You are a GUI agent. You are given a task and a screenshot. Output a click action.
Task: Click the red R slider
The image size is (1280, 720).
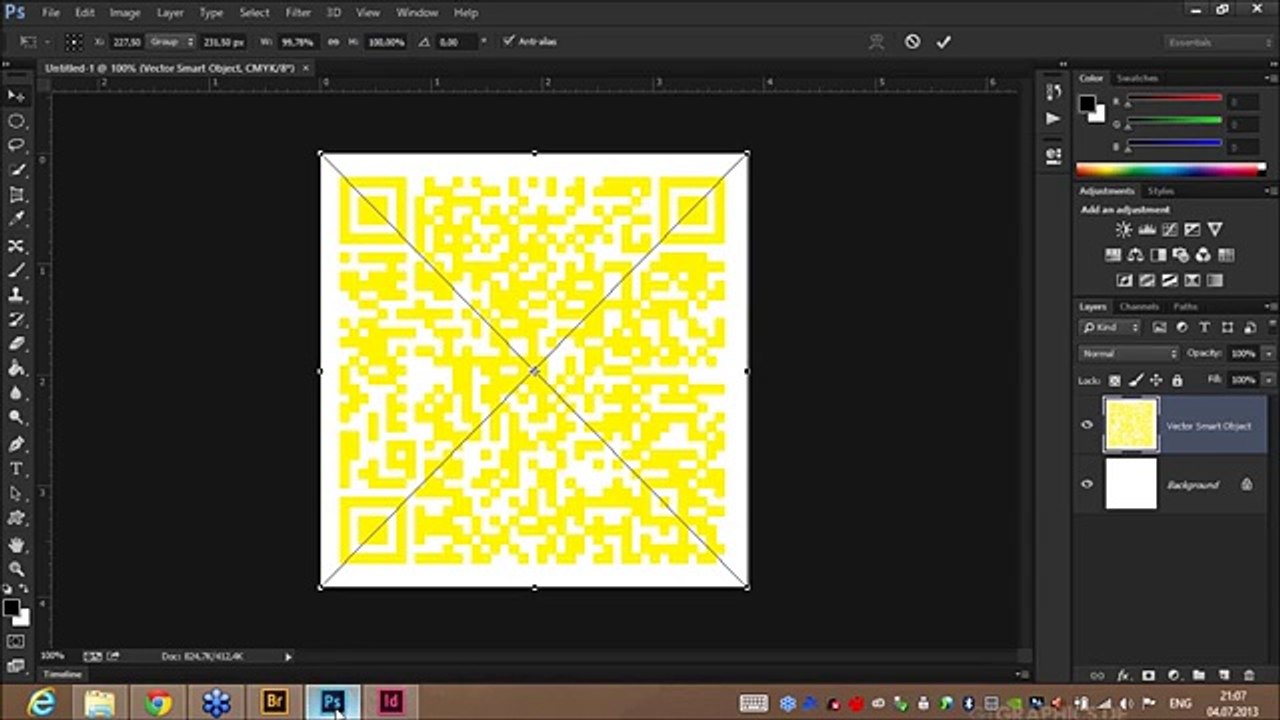[x=1174, y=99]
